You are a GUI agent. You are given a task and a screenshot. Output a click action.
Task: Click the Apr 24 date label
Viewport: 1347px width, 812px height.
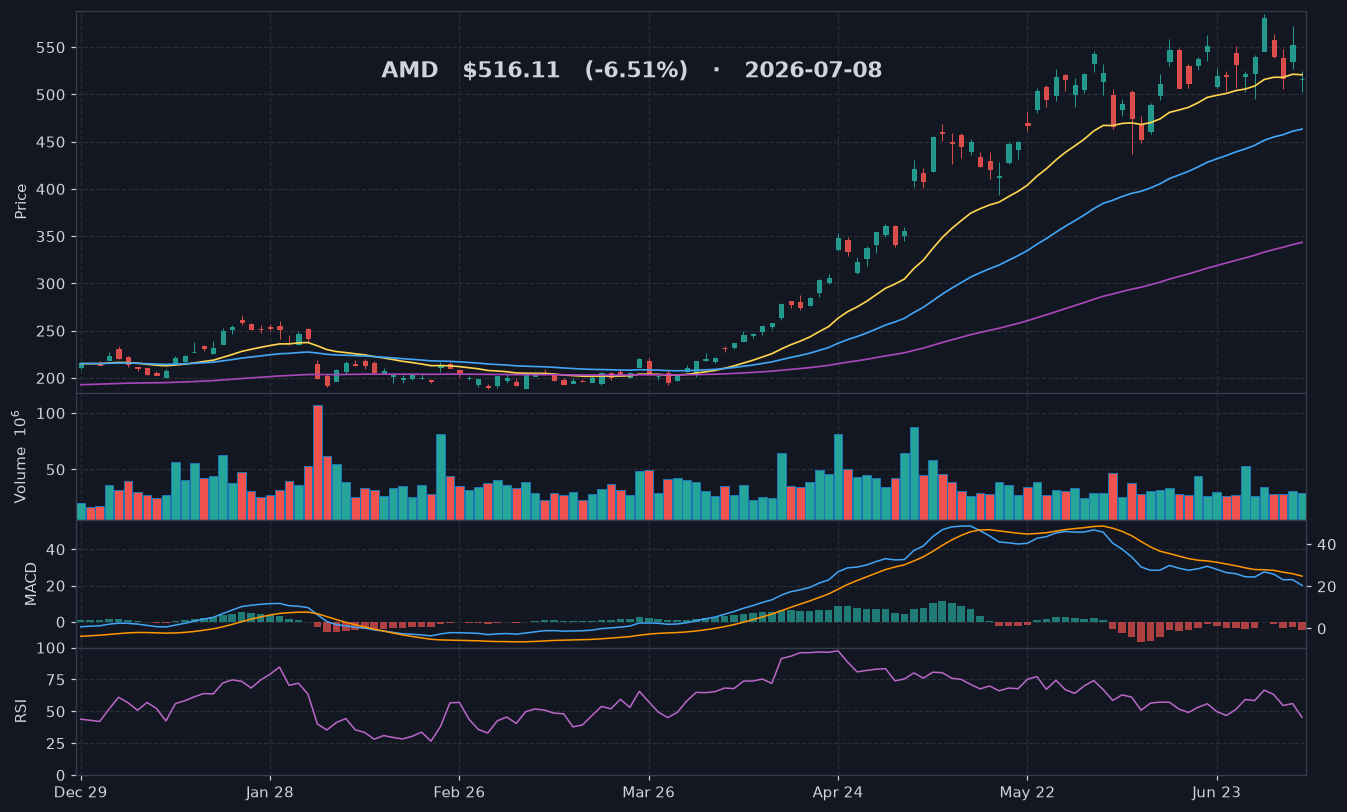point(838,792)
